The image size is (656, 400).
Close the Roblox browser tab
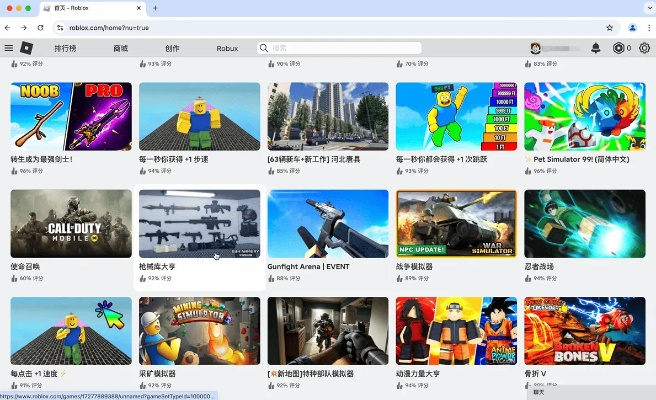[139, 8]
